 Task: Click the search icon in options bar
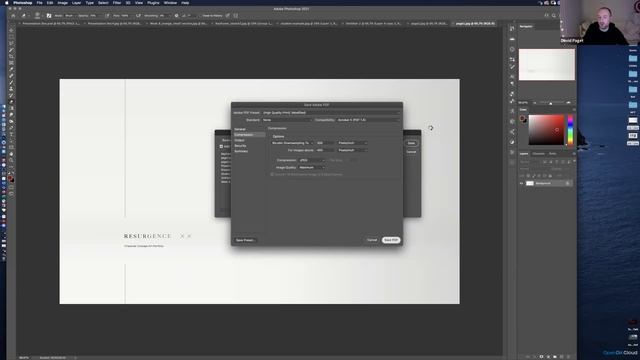click(x=554, y=16)
